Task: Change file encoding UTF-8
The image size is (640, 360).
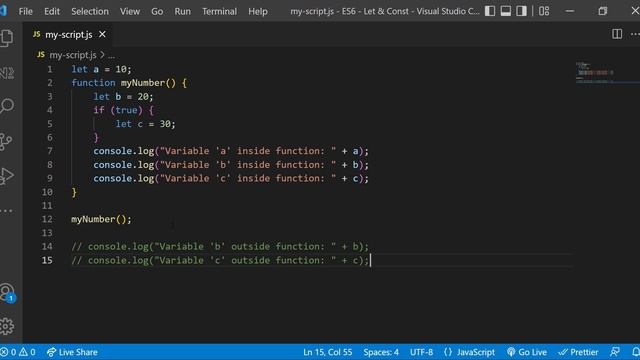Action: tap(421, 352)
